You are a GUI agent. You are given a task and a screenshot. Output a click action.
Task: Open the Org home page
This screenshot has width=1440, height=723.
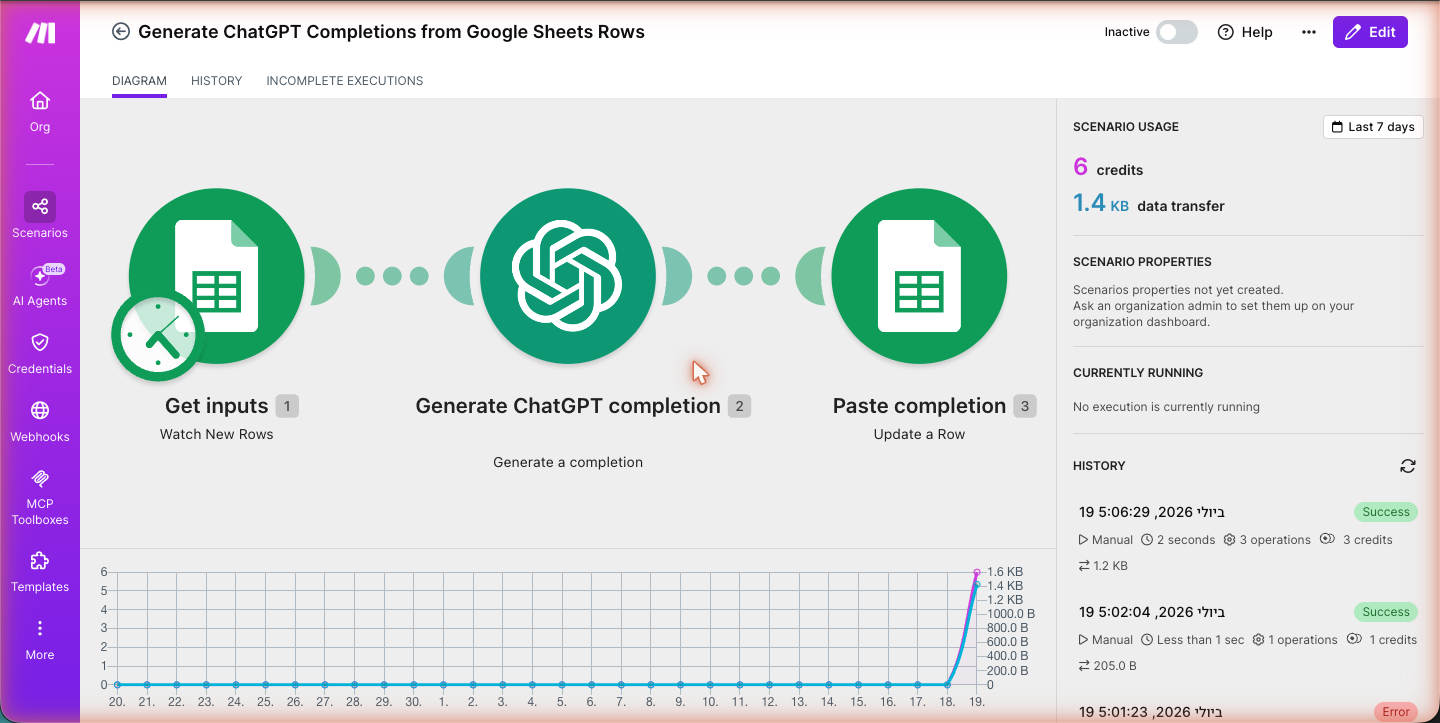click(40, 112)
